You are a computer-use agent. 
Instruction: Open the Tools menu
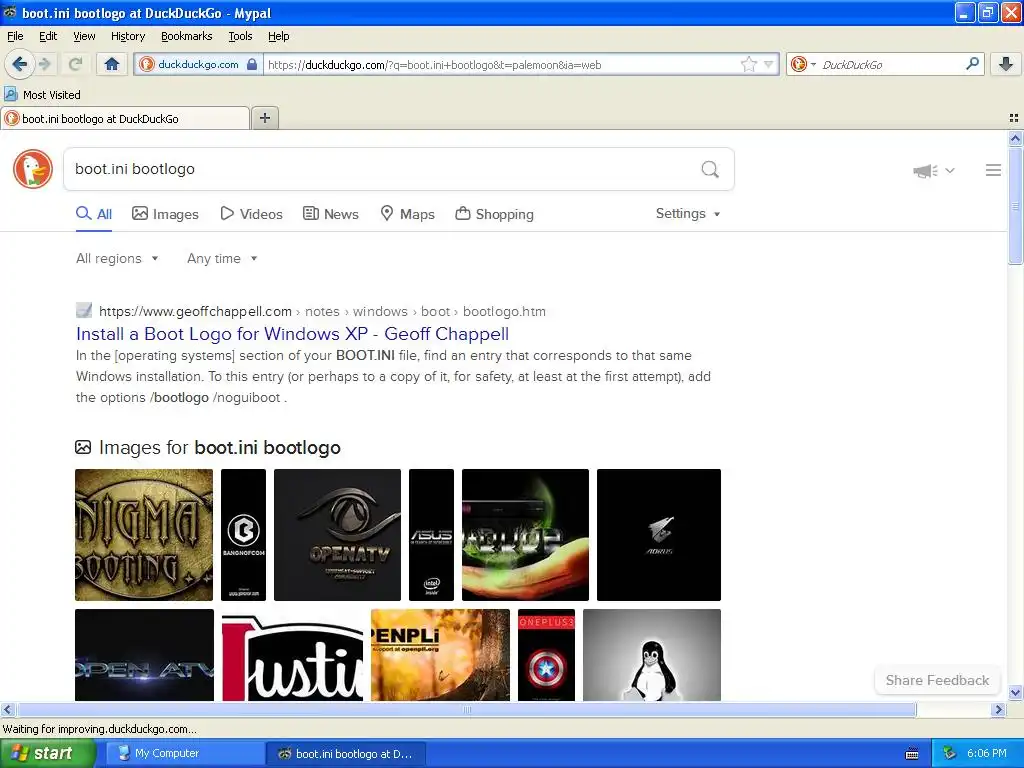(240, 37)
